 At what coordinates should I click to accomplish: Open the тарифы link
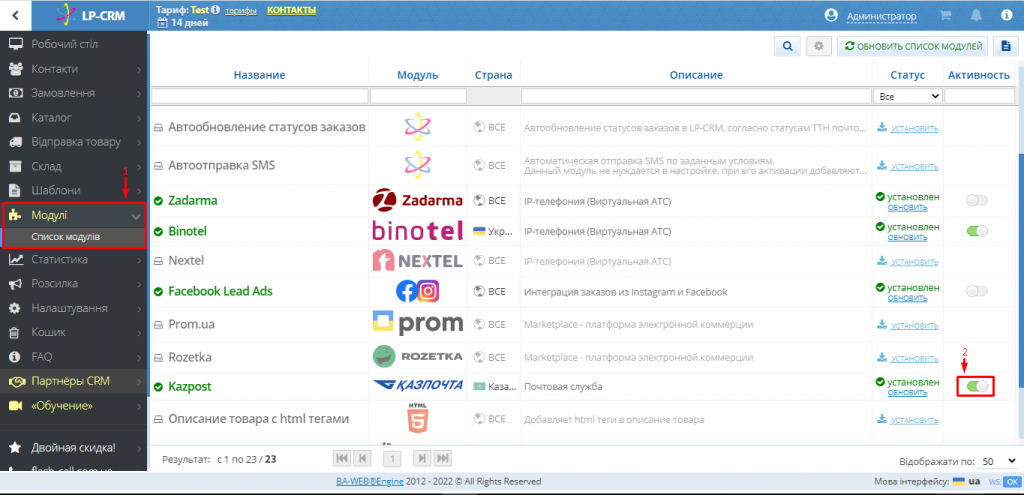[241, 11]
